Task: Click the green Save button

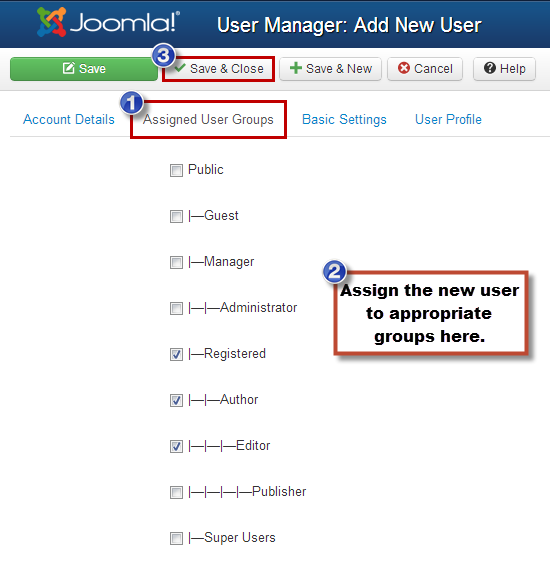Action: pyautogui.click(x=84, y=69)
